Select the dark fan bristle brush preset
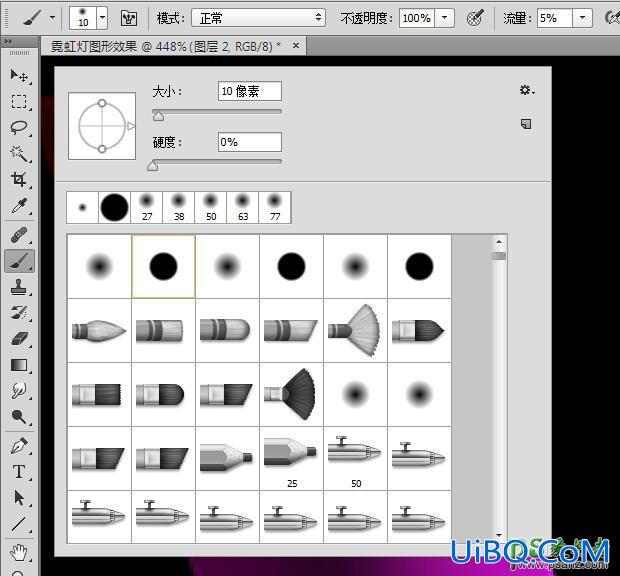This screenshot has width=620, height=576. pos(291,395)
